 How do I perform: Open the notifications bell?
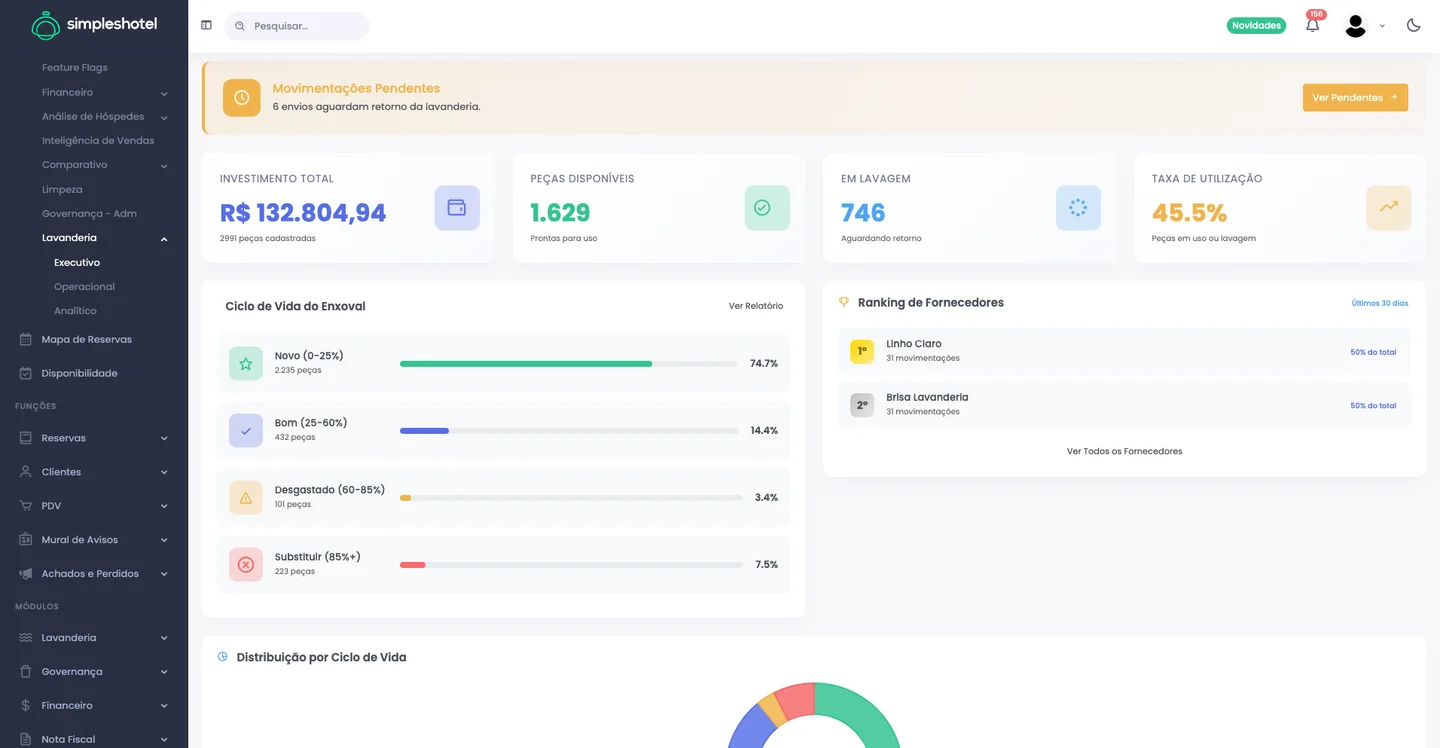point(1313,25)
